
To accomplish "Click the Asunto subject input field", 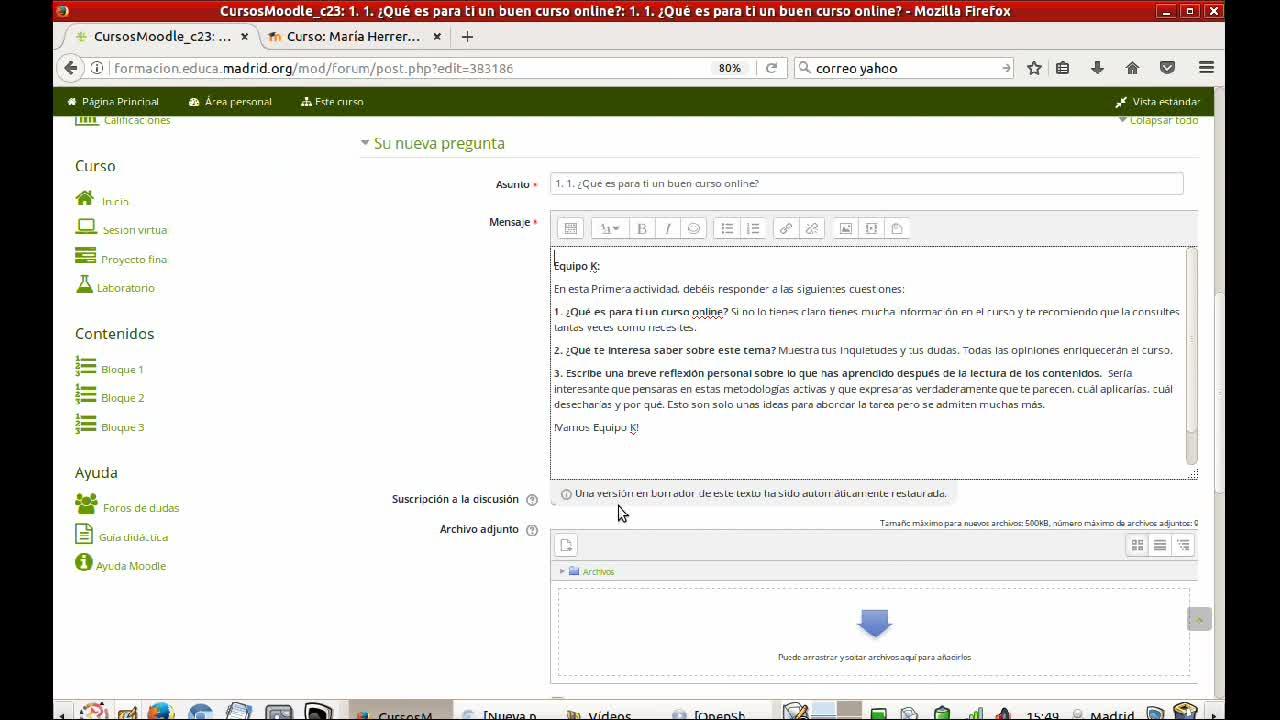I will [x=866, y=184].
